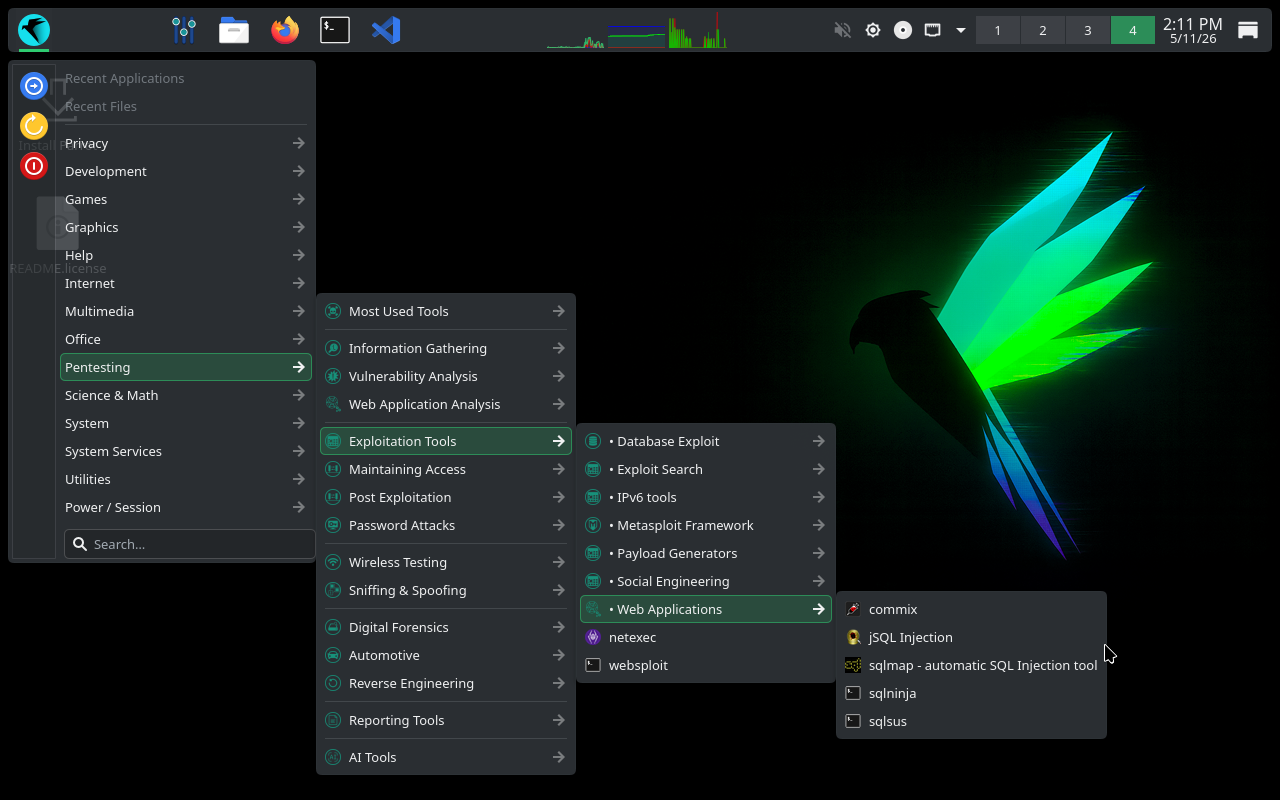
Task: Expand the hidden tray icons arrow
Action: click(x=961, y=30)
